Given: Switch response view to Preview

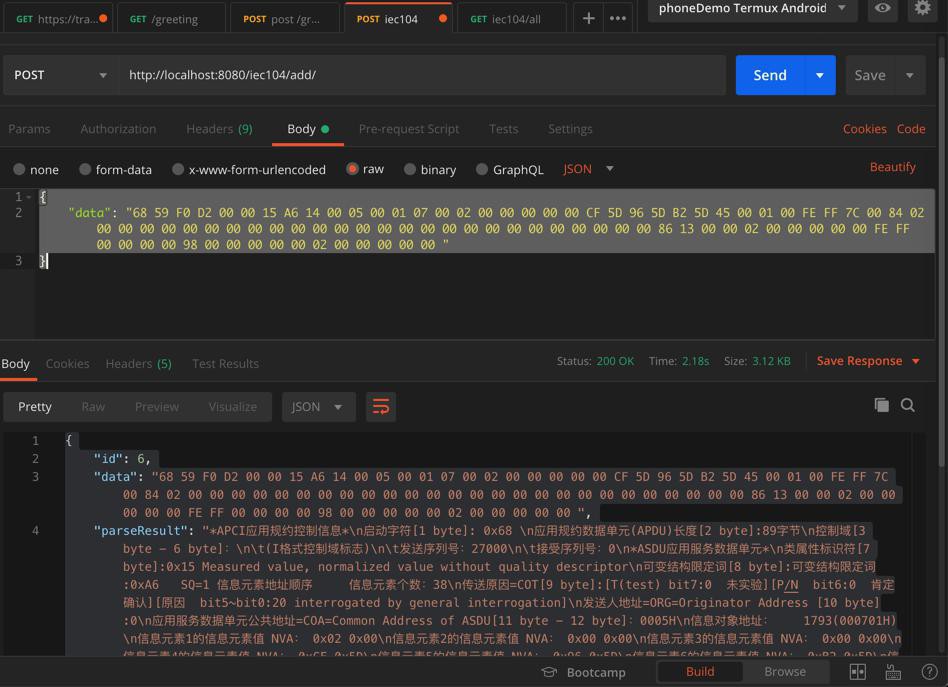Looking at the screenshot, I should 157,407.
